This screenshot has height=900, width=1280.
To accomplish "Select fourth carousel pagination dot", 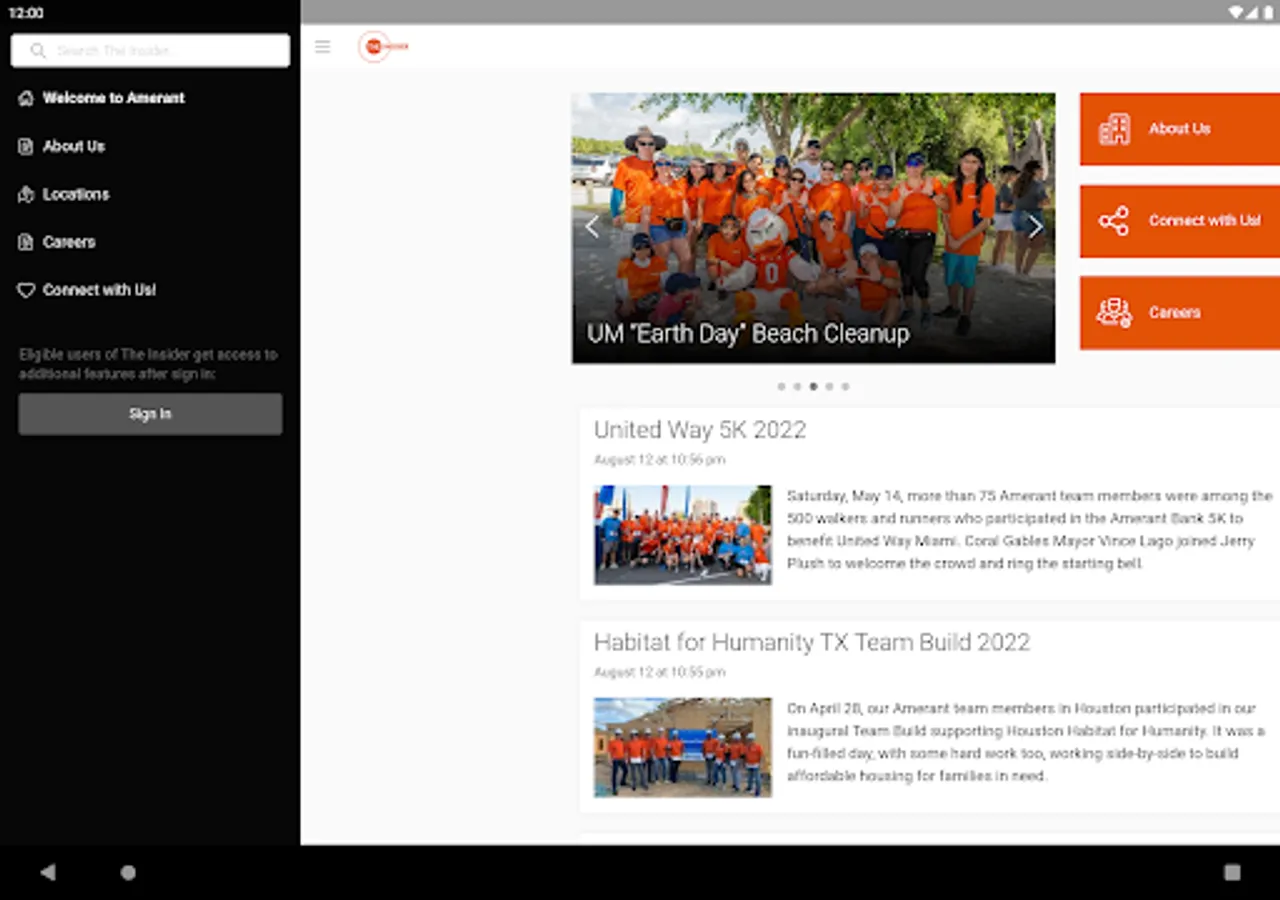I will click(829, 386).
